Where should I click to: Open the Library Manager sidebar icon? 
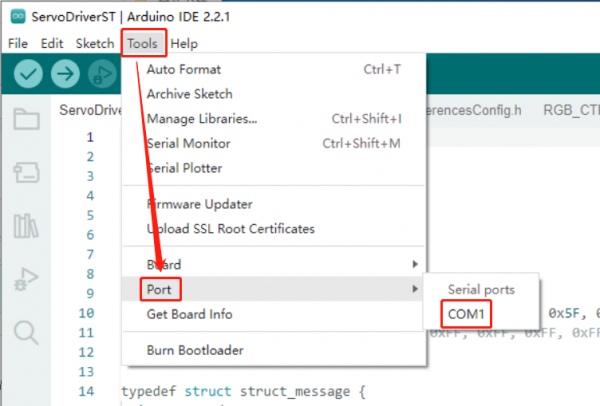tap(26, 226)
